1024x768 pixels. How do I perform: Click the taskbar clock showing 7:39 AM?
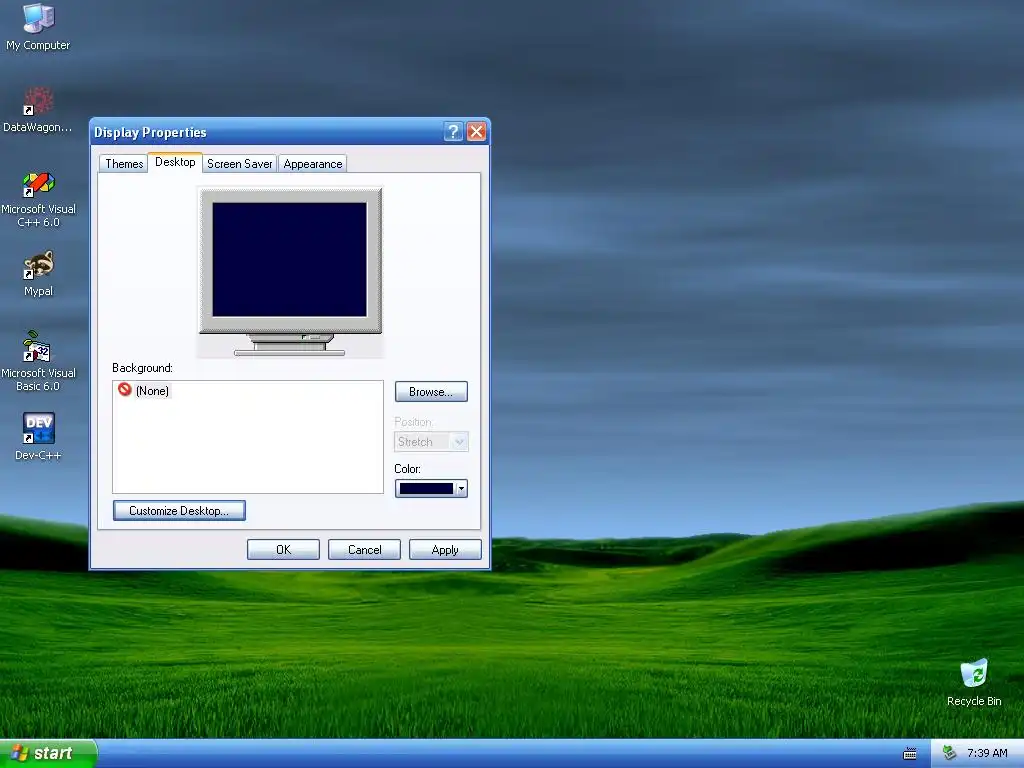tap(987, 754)
